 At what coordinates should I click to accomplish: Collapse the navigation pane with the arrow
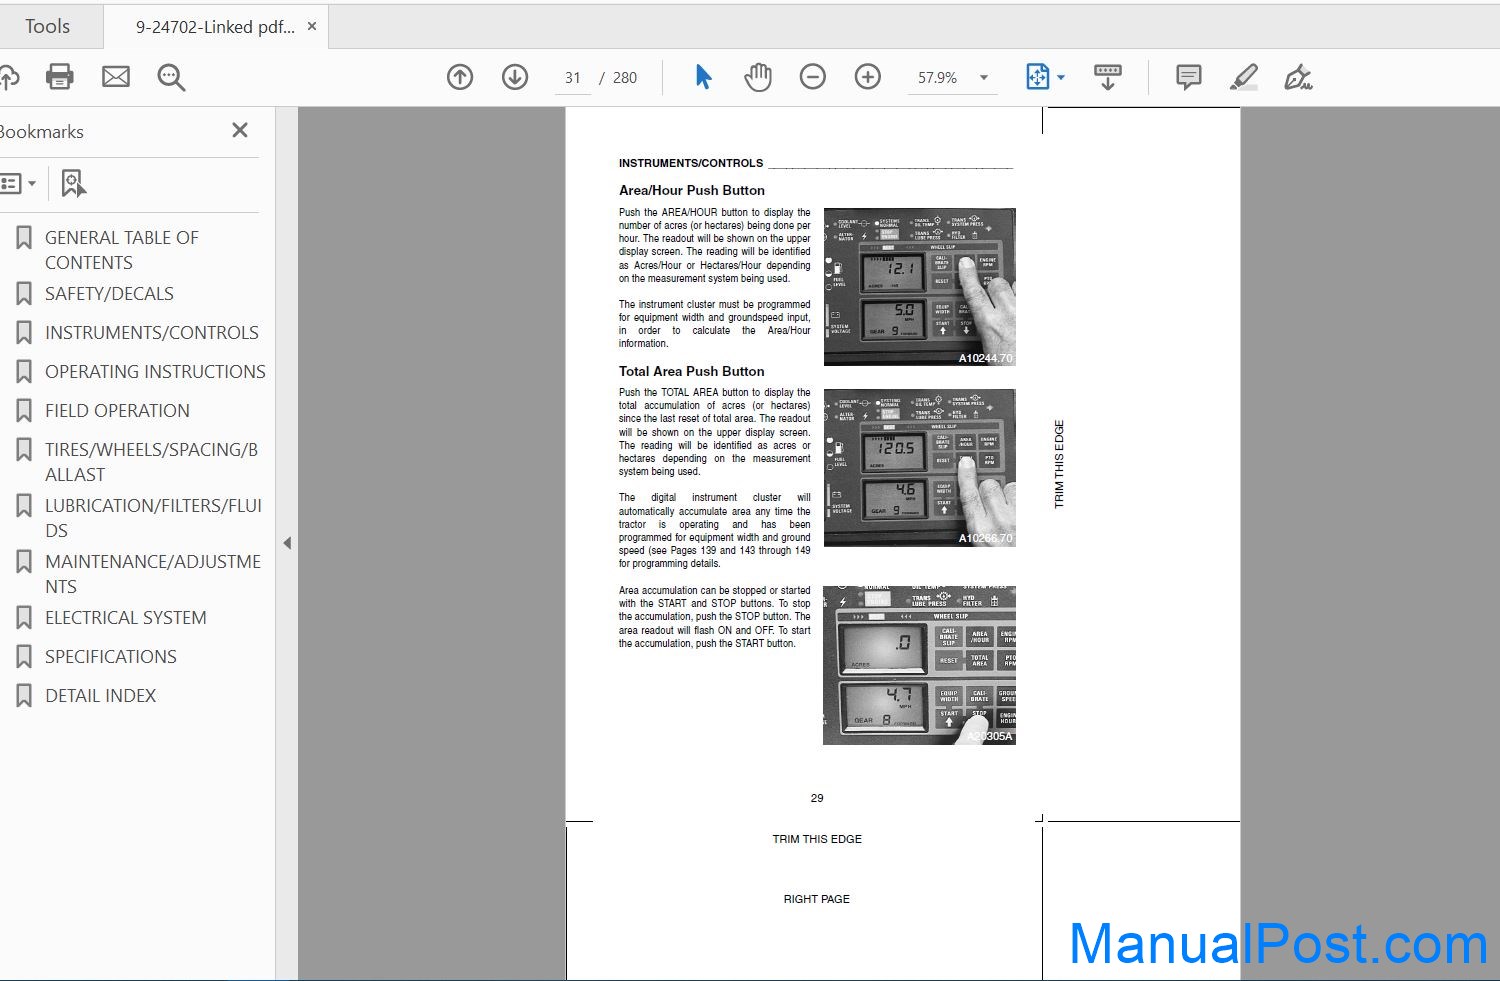(287, 543)
